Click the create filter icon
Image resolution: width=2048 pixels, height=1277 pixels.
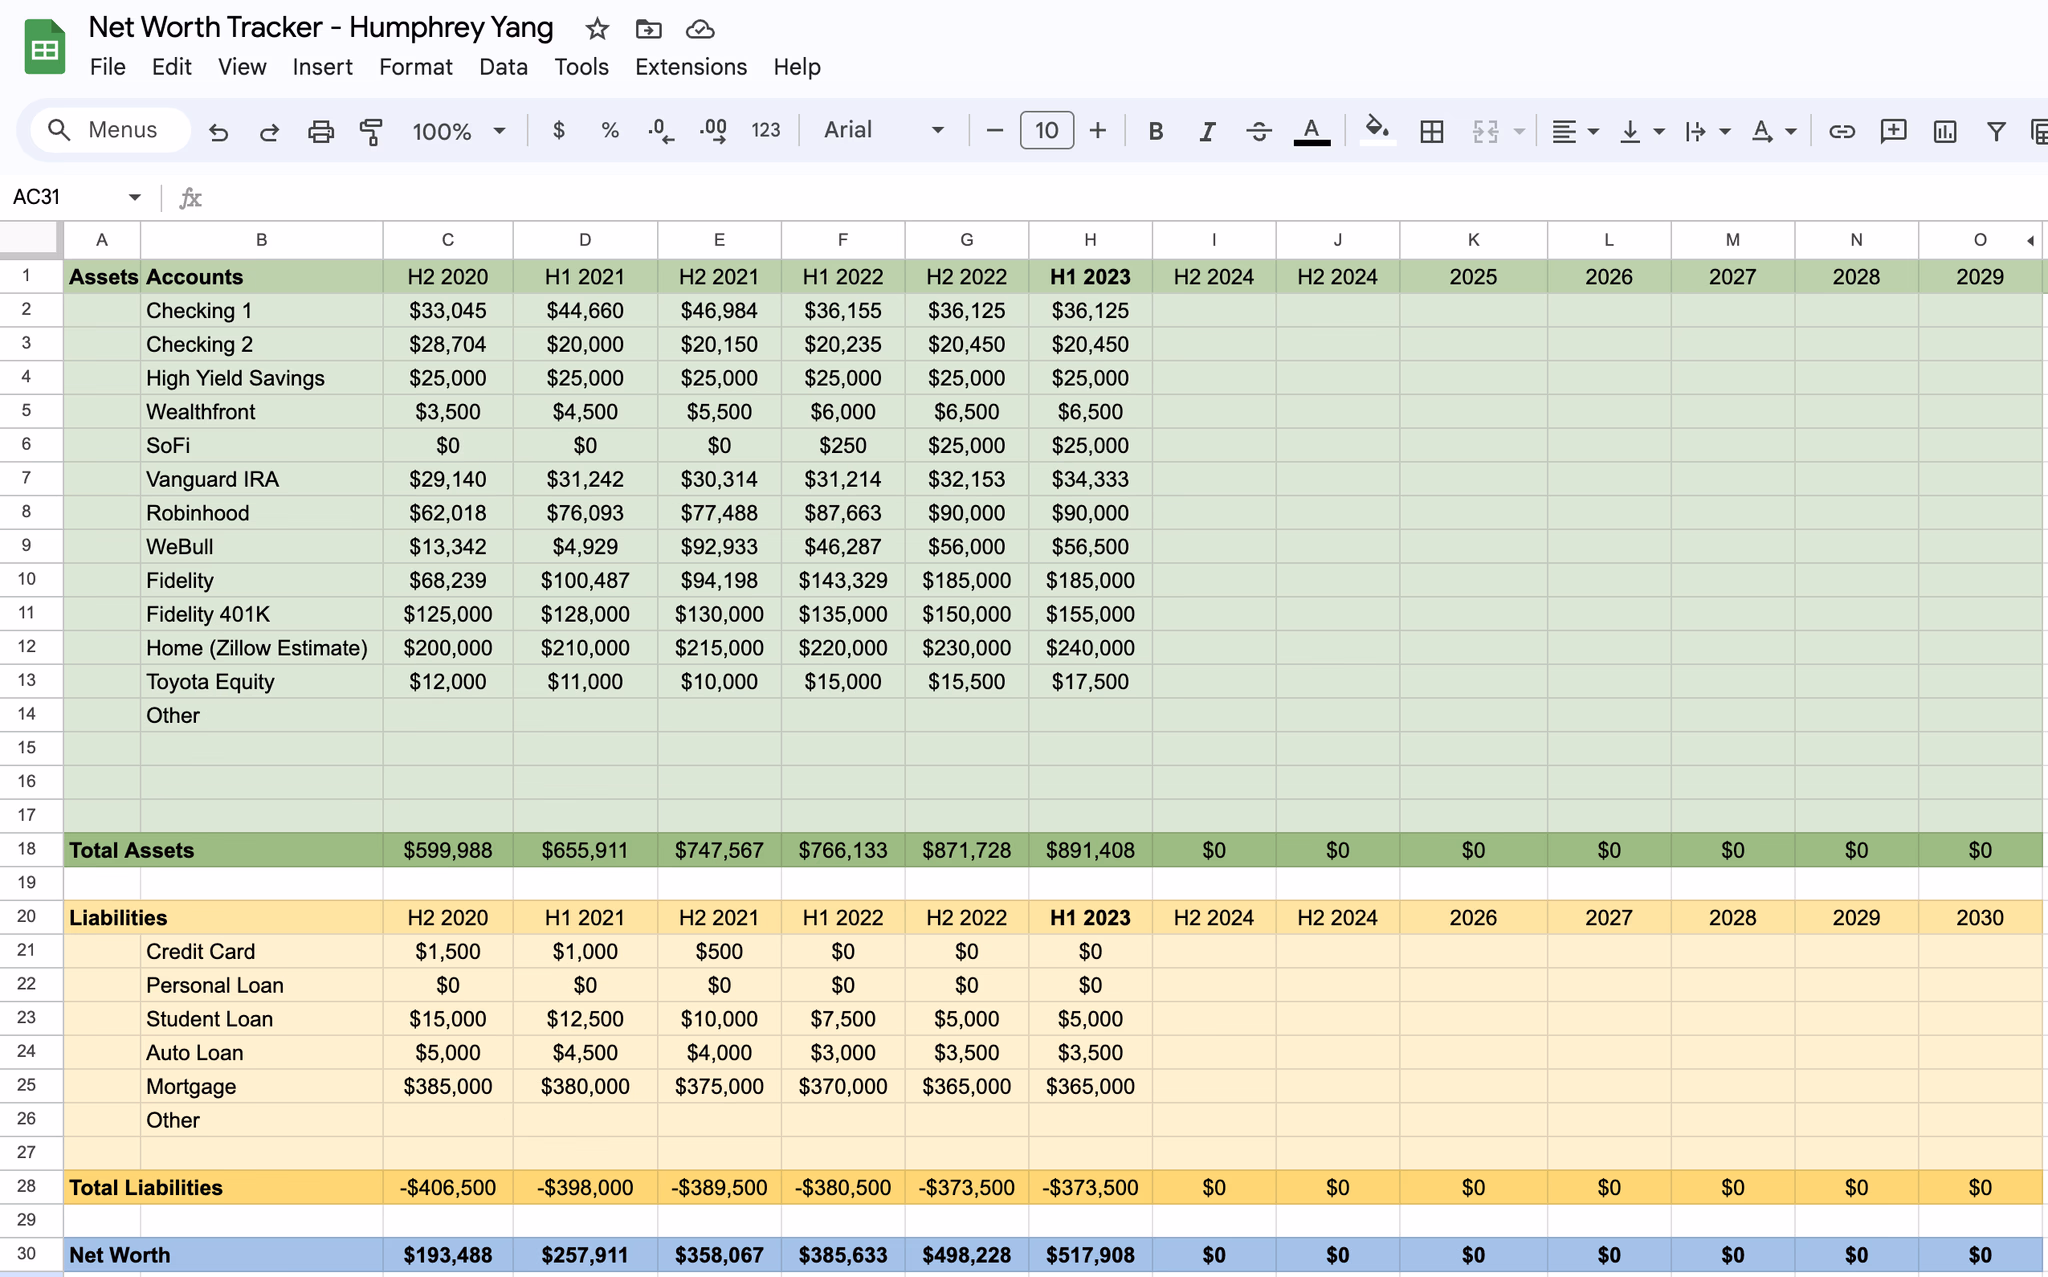pos(1996,131)
